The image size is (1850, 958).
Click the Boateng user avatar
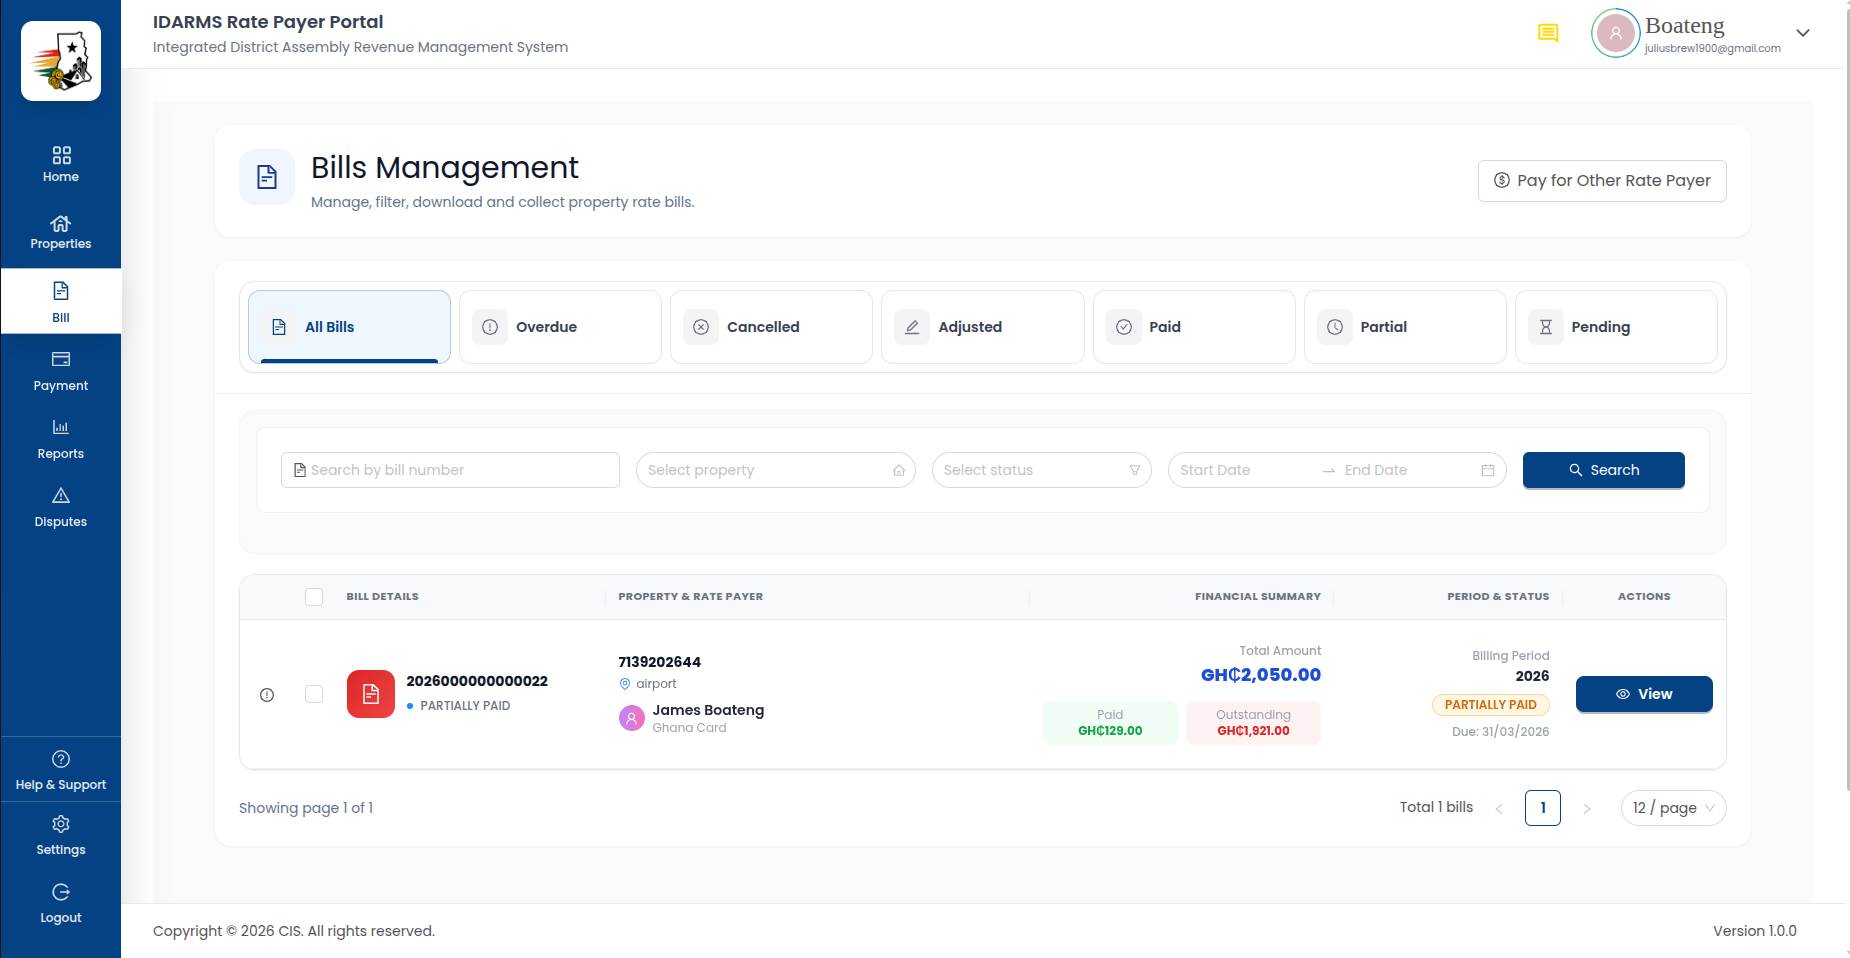tap(1615, 33)
